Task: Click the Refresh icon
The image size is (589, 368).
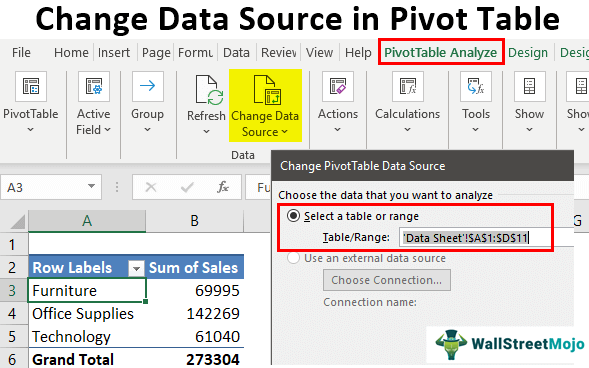Action: (209, 89)
